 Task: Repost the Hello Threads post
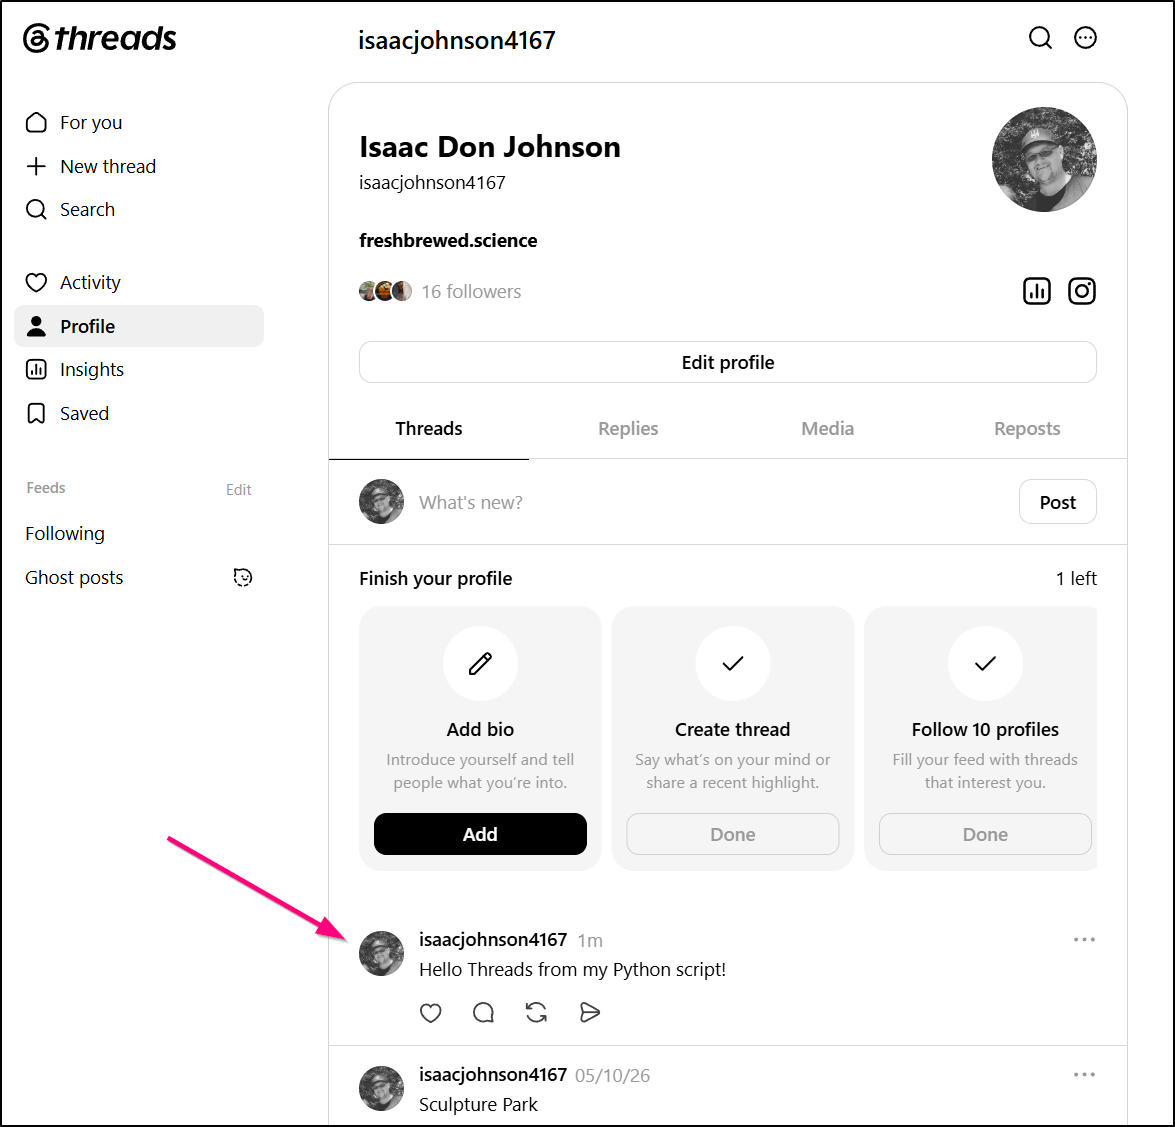pos(537,1013)
